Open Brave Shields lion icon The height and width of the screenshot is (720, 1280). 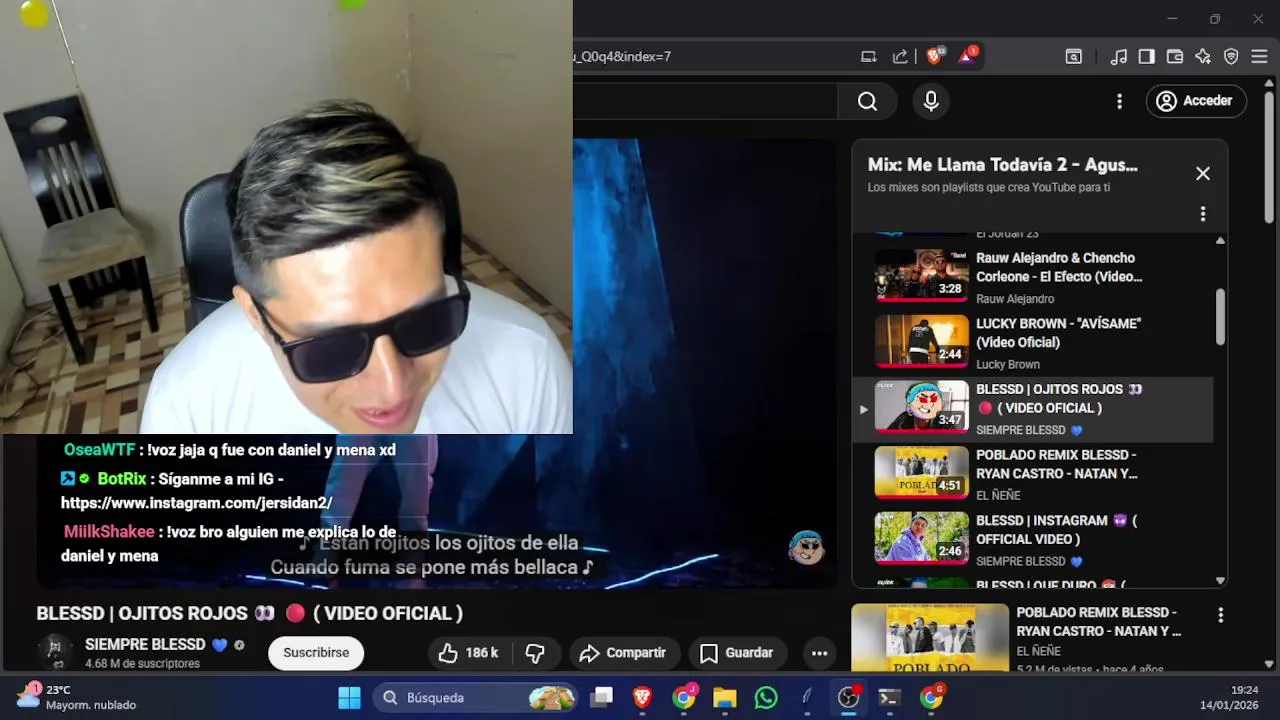click(934, 56)
